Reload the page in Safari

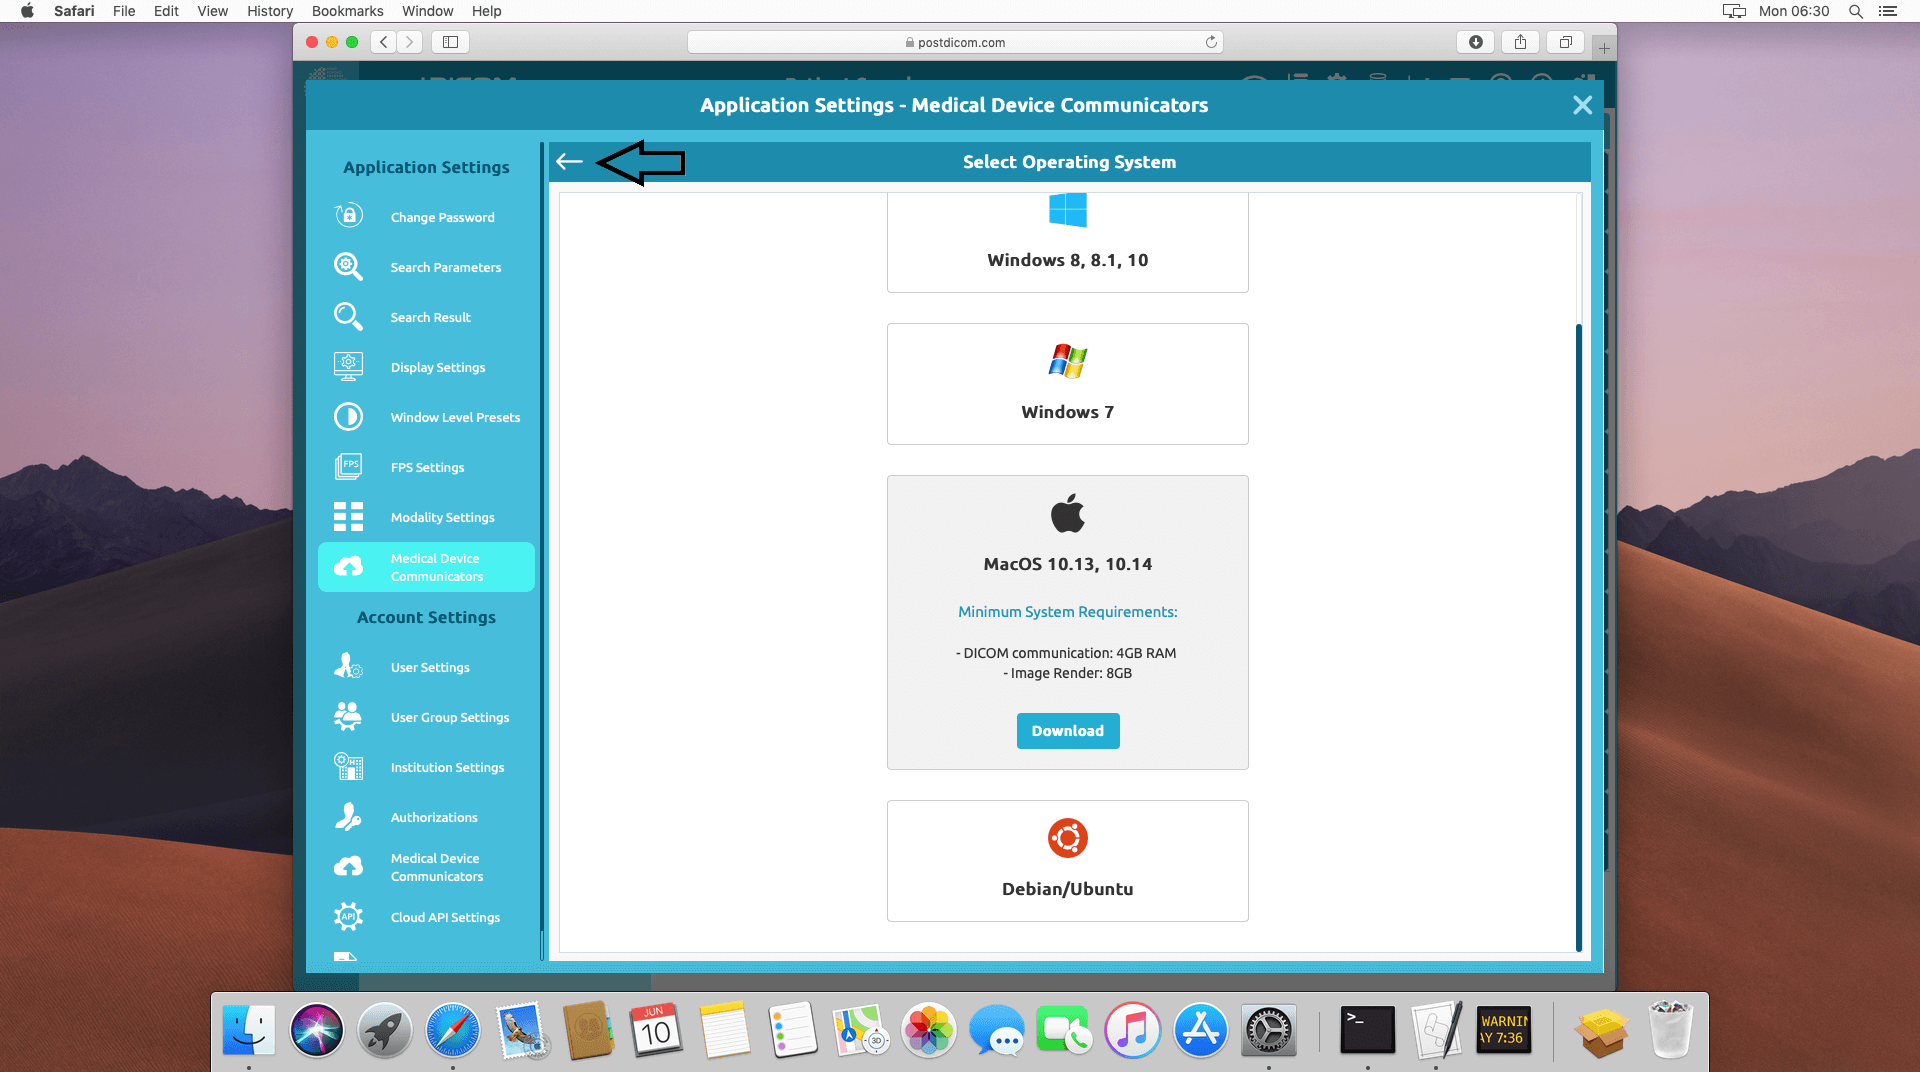(1211, 42)
